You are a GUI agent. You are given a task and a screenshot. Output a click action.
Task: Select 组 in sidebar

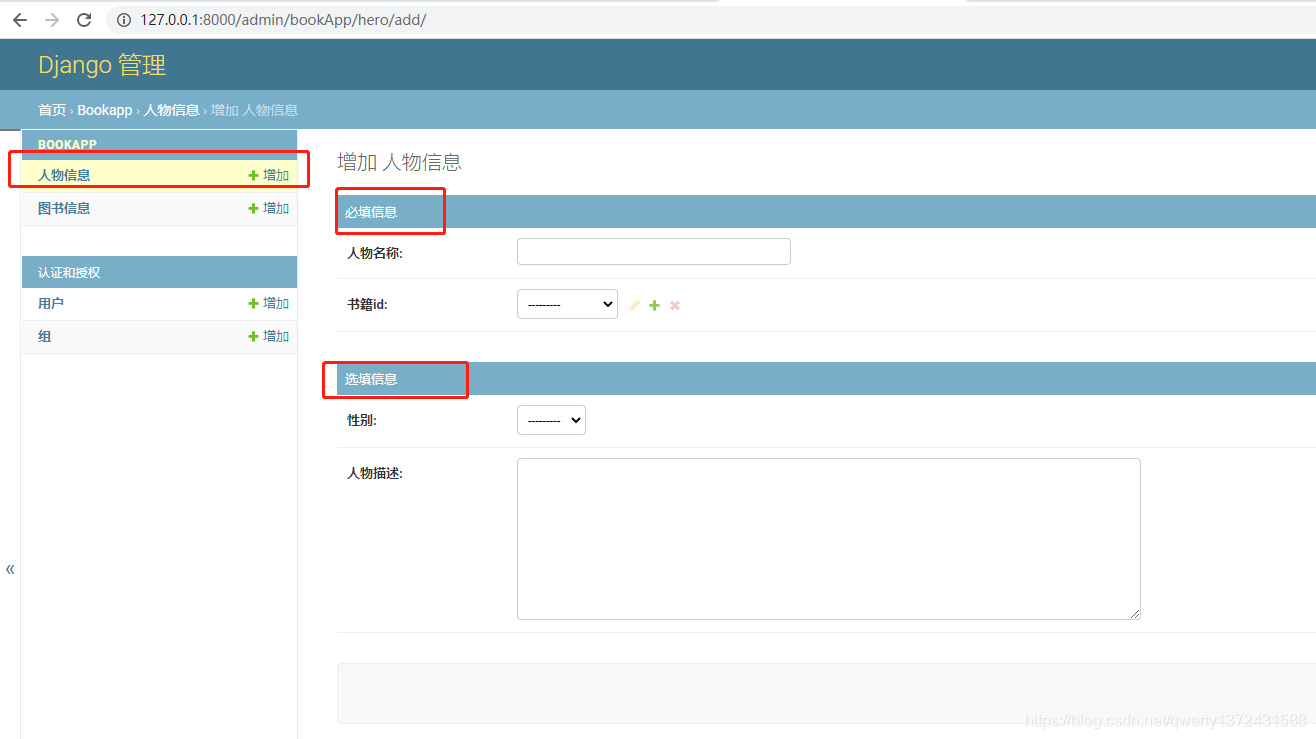coord(45,336)
